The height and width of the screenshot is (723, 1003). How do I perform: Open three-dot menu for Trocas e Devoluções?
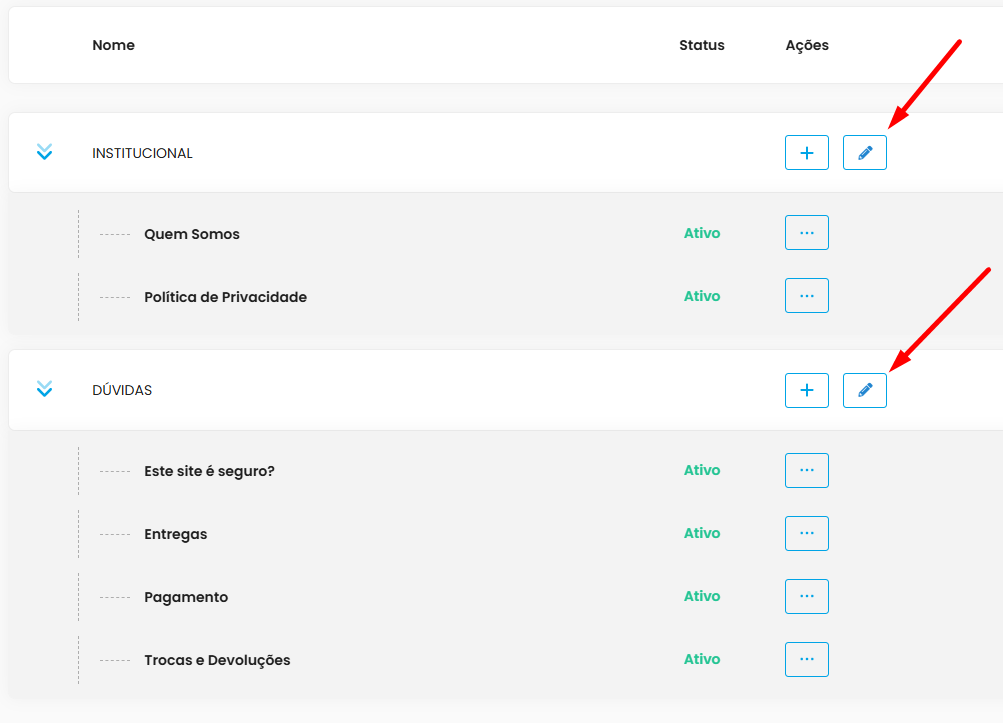[x=807, y=659]
